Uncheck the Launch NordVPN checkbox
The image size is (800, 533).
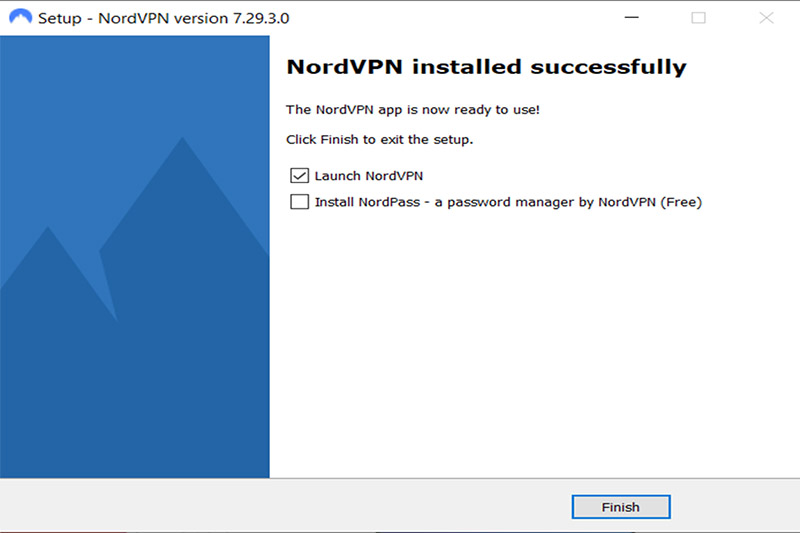point(299,175)
